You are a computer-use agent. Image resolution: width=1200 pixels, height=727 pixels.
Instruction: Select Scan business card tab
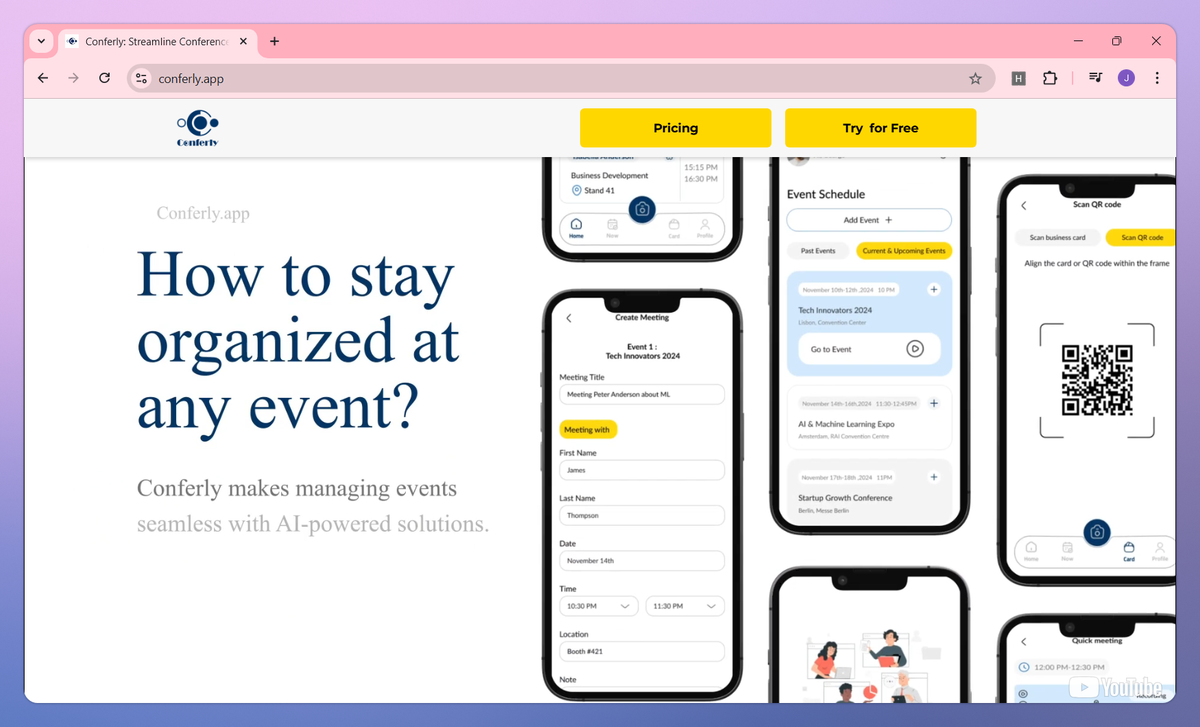1058,237
